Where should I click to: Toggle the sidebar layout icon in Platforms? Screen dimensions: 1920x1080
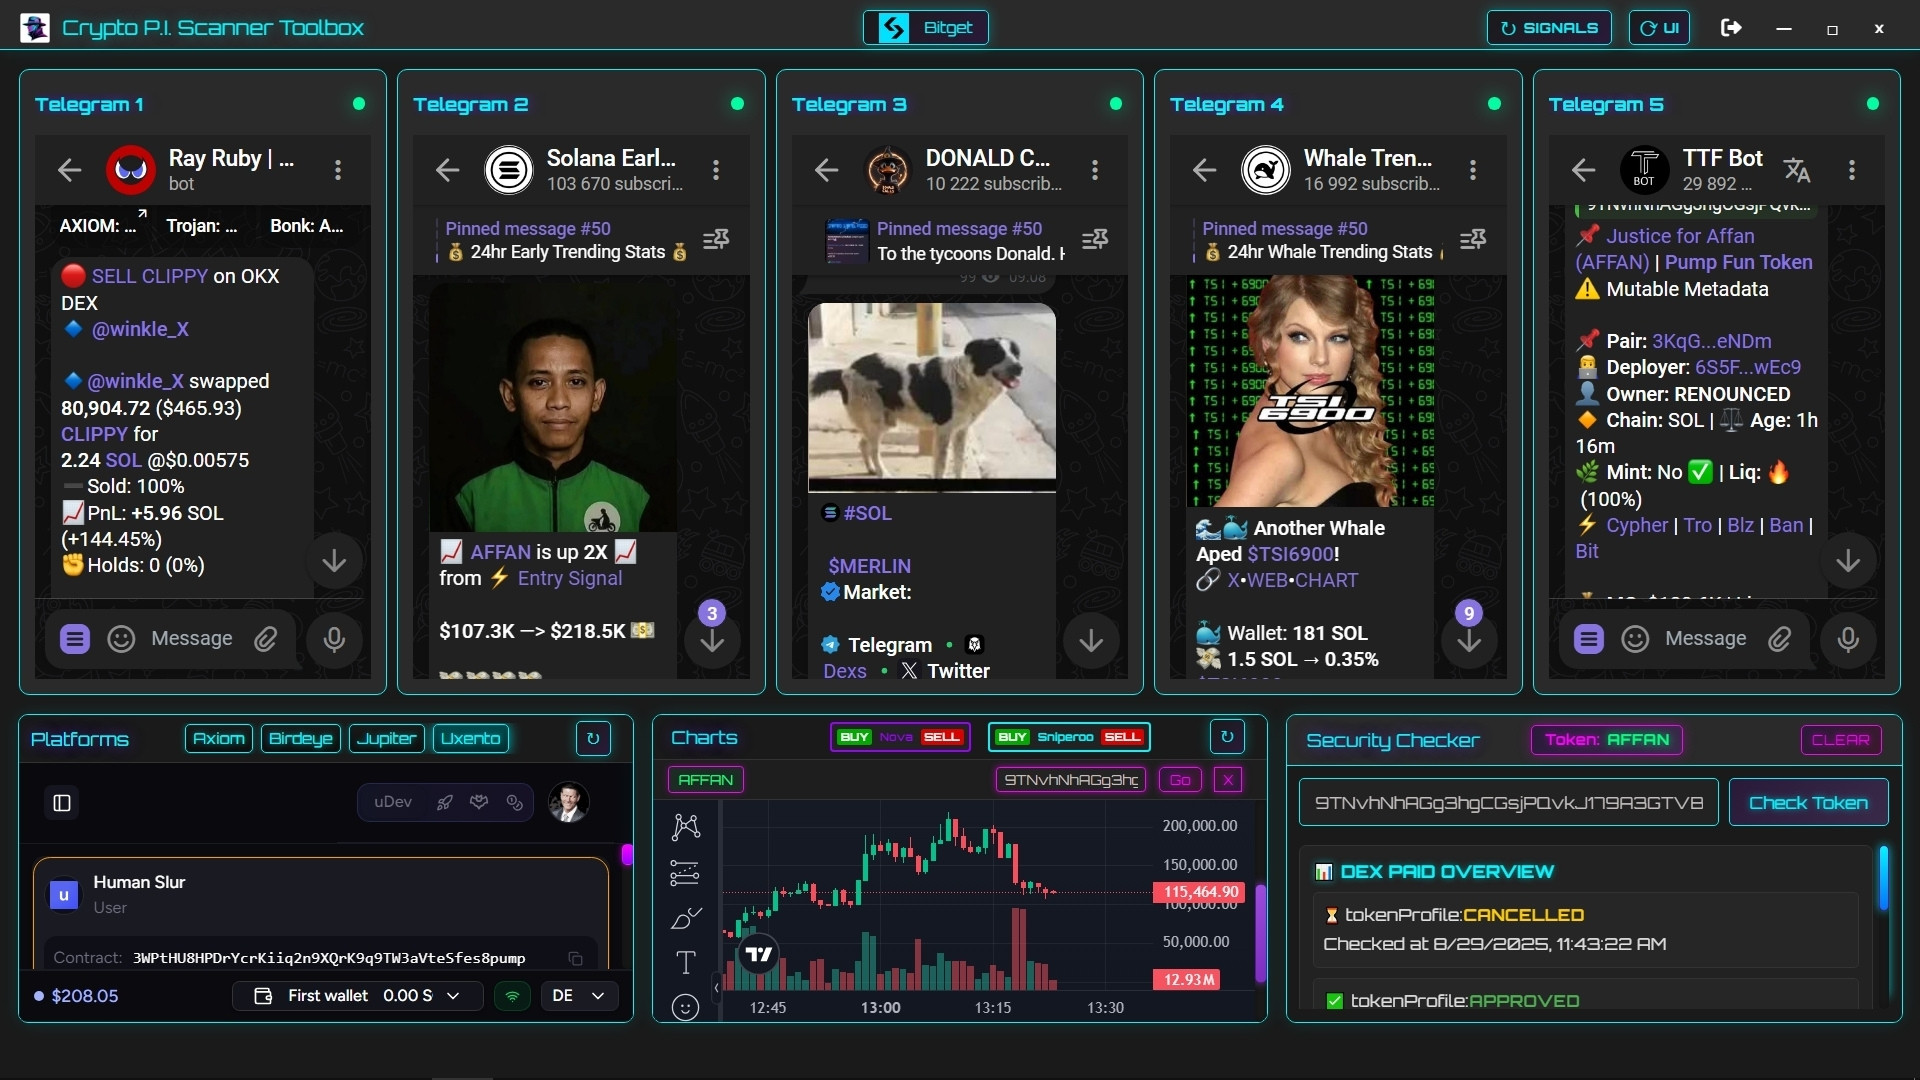[x=62, y=803]
